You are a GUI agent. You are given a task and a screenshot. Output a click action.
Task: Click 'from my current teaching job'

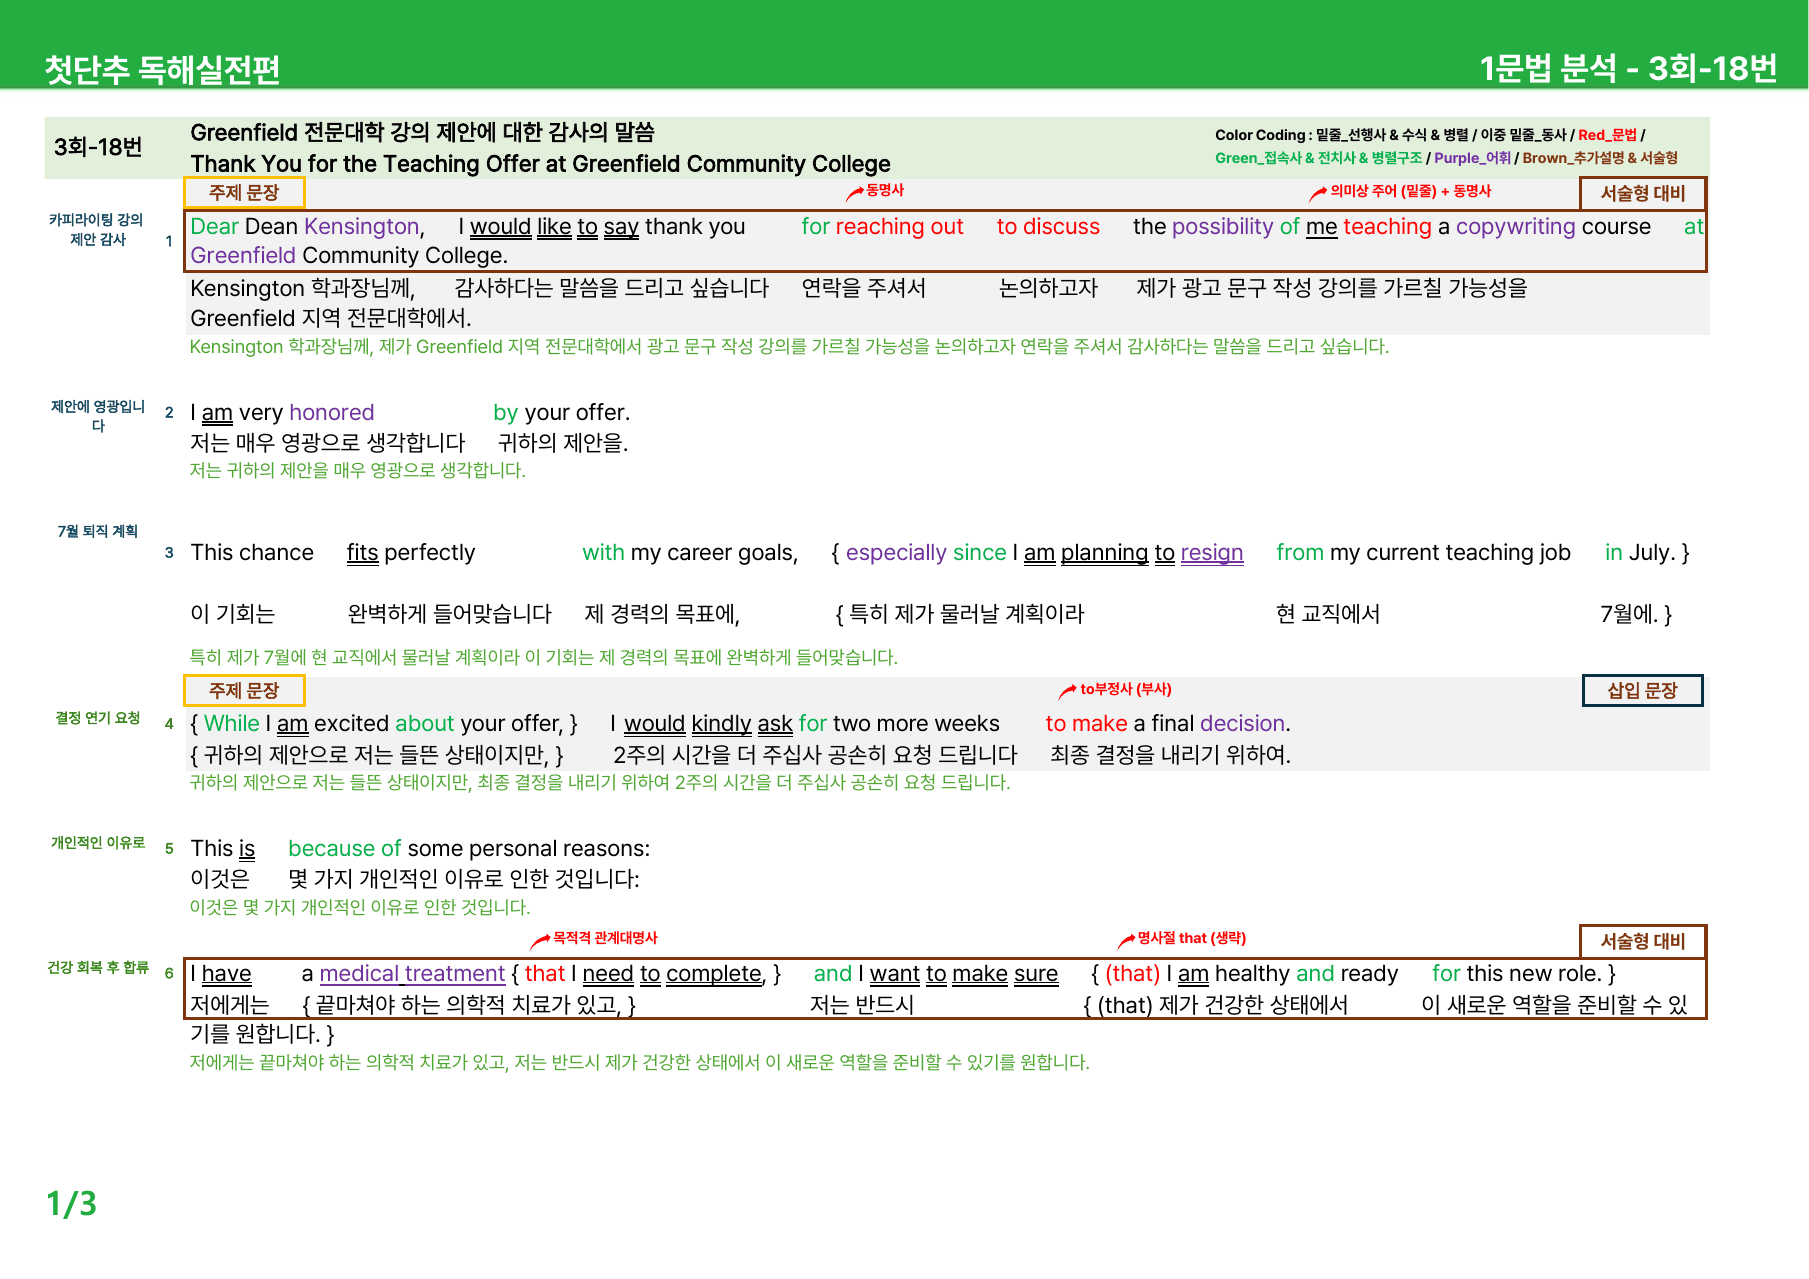[1423, 553]
